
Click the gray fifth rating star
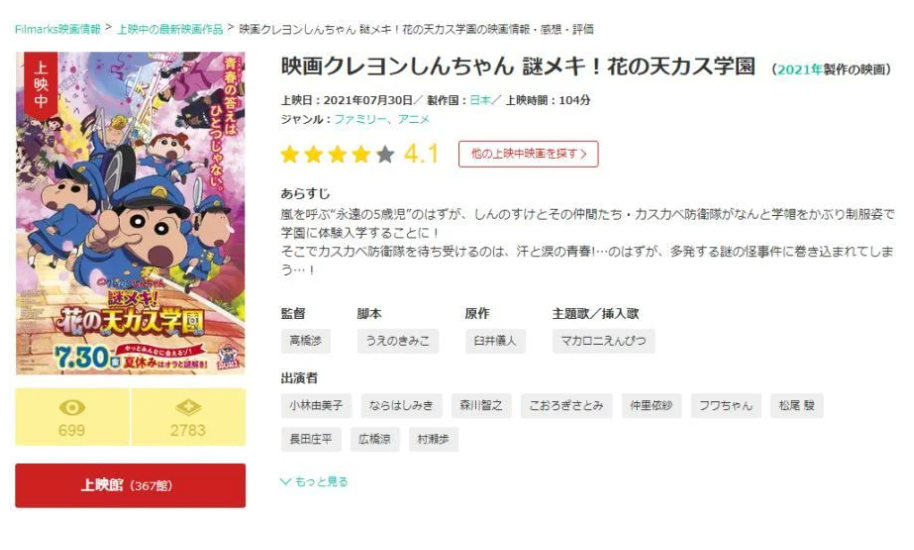coord(385,154)
